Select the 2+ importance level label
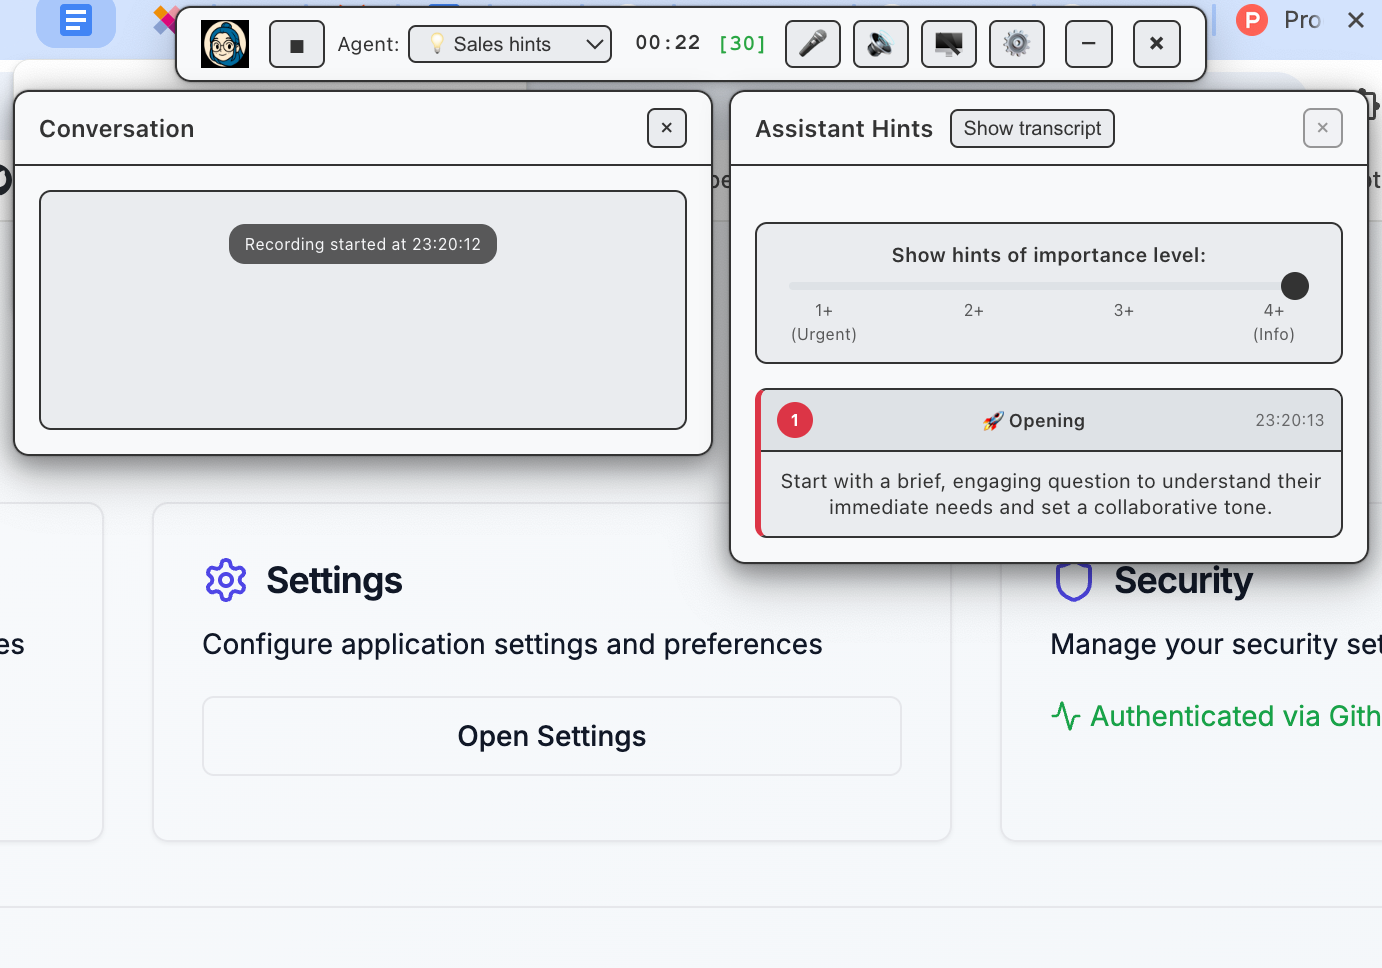This screenshot has width=1382, height=968. 974,311
